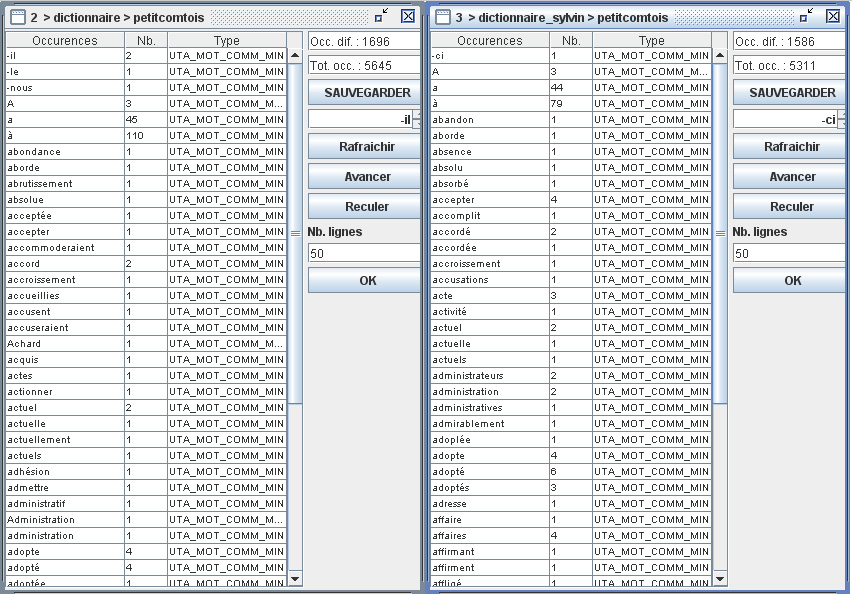Viewport: 852px width, 594px height.
Task: Click Nb. column header in dictionnaire_sylvin window
Action: tap(571, 41)
